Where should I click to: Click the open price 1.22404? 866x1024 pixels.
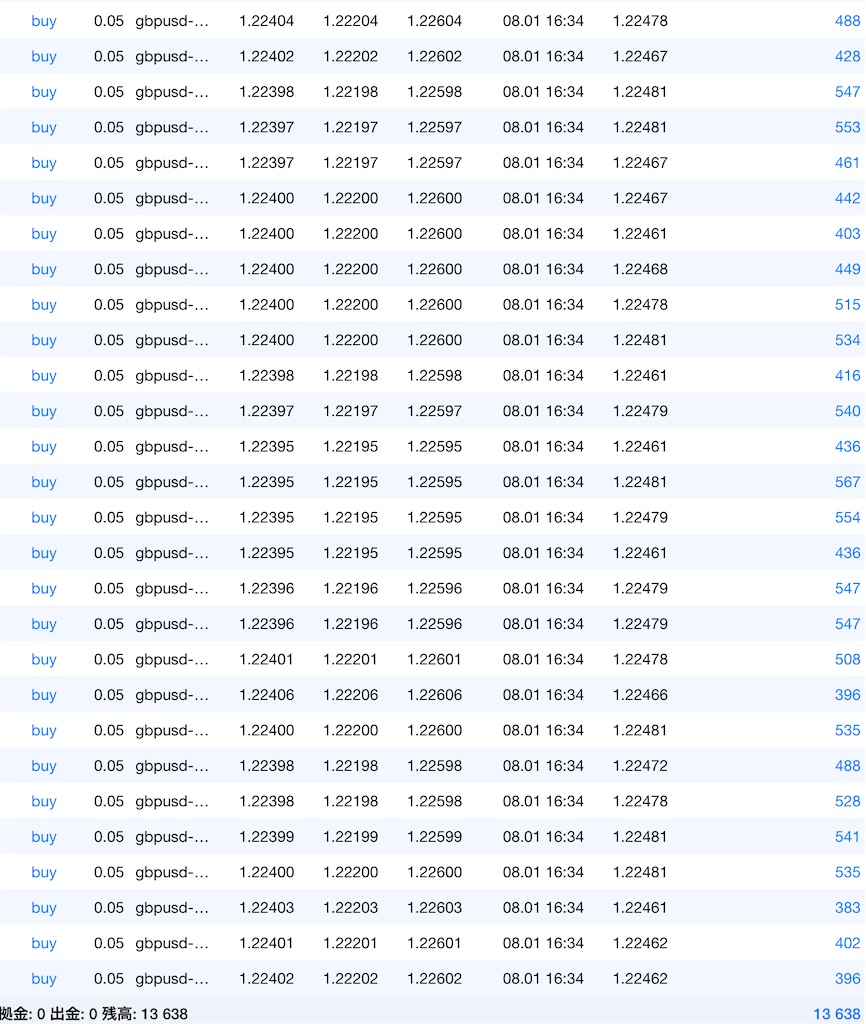[266, 21]
